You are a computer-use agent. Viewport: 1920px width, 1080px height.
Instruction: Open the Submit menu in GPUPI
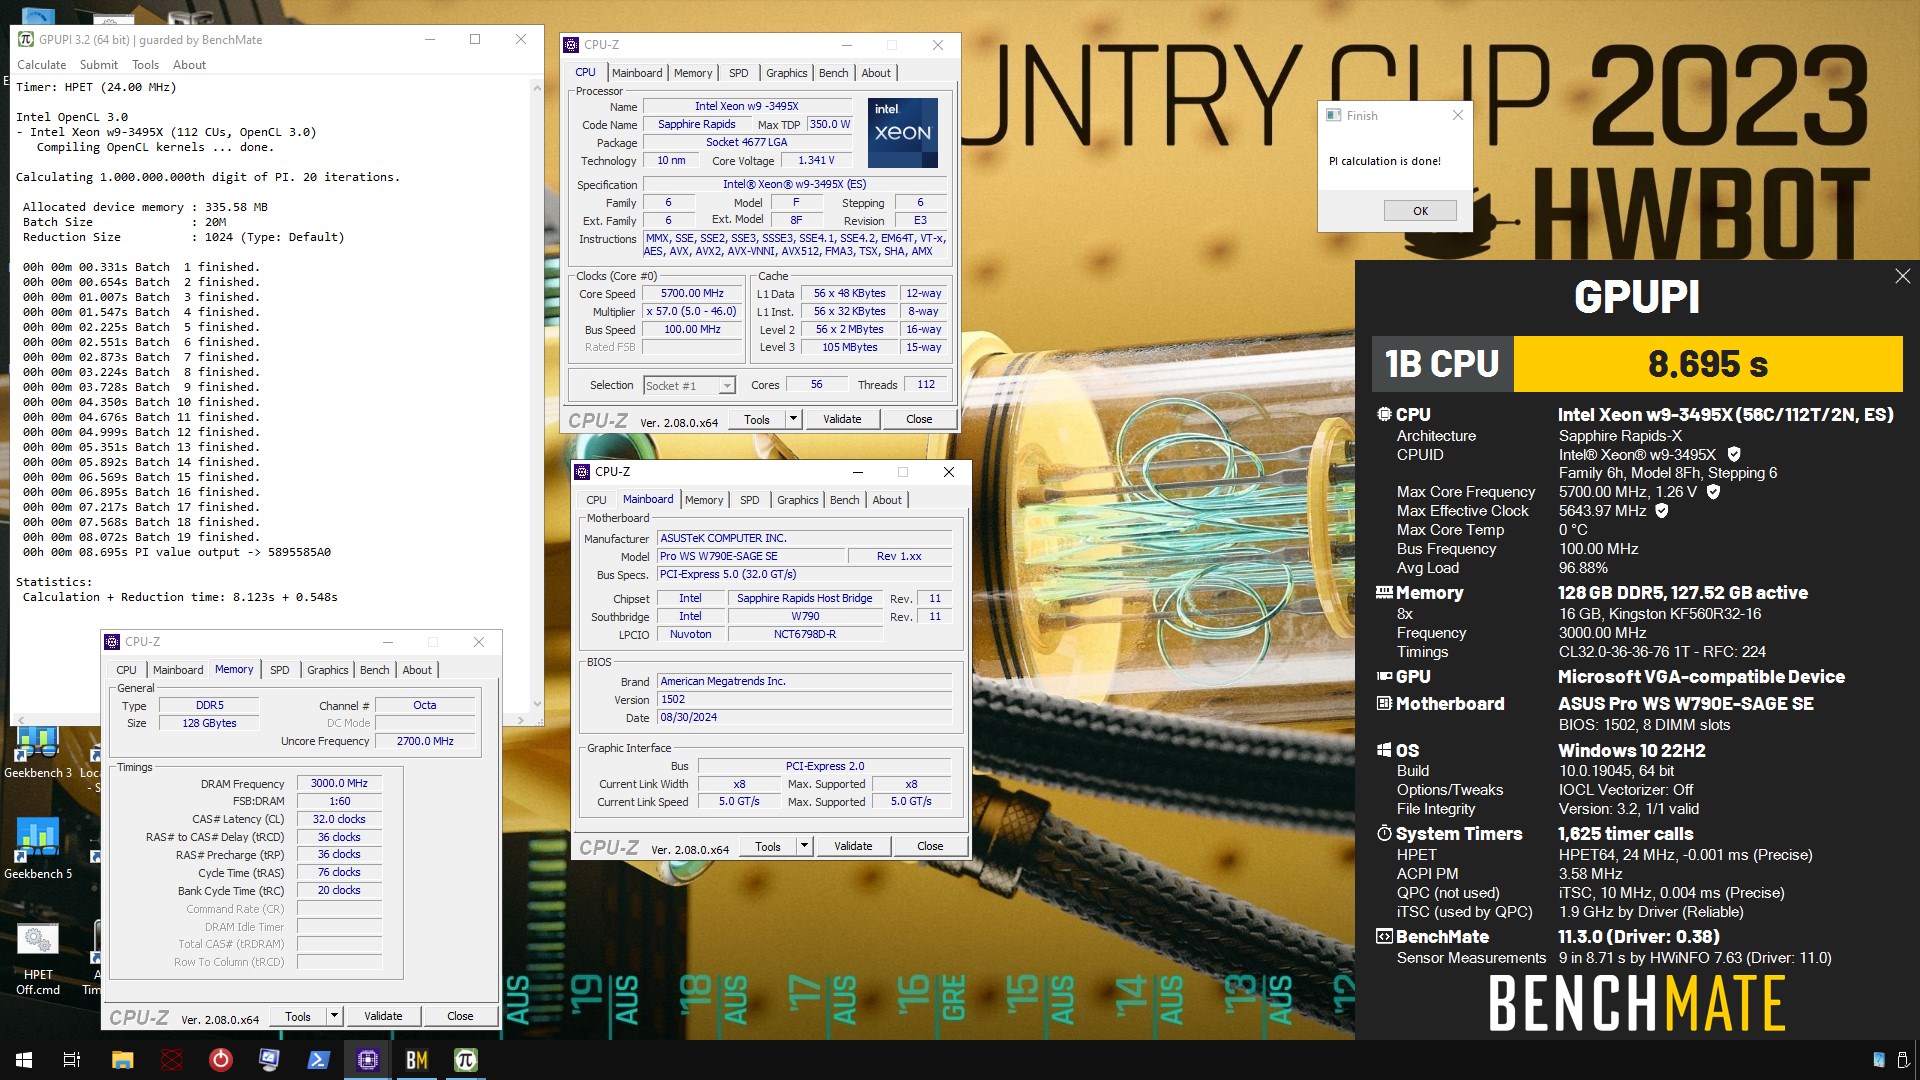click(x=99, y=65)
